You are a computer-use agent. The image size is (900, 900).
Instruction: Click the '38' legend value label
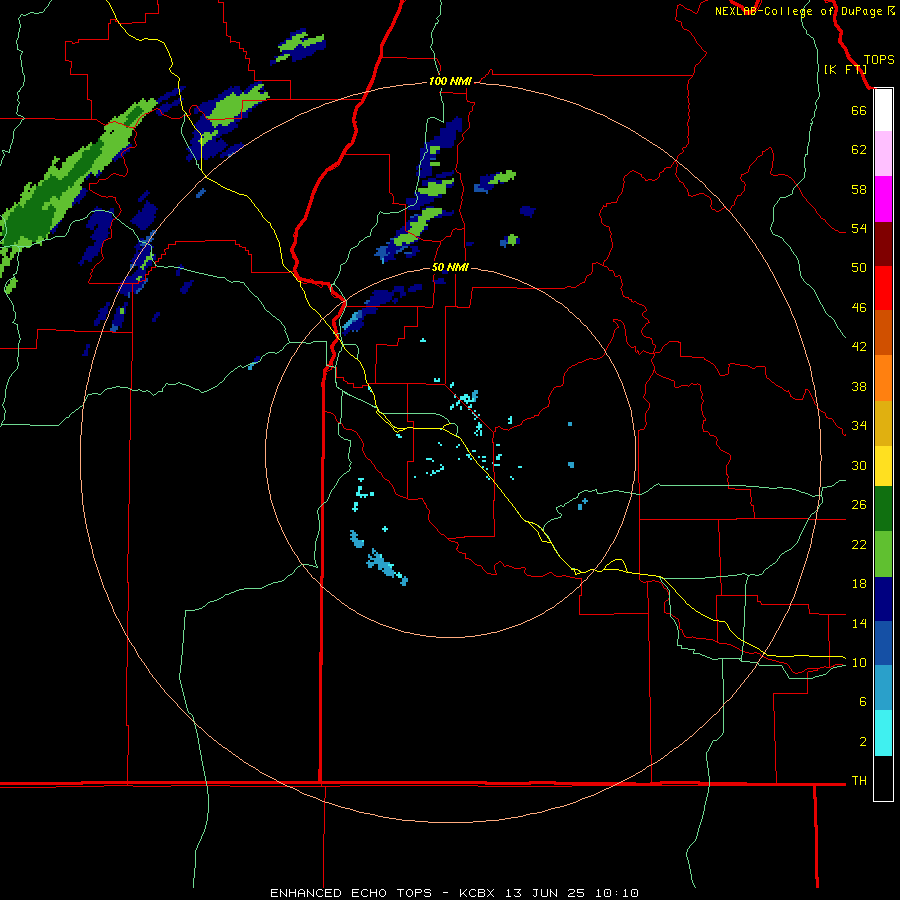(x=859, y=387)
